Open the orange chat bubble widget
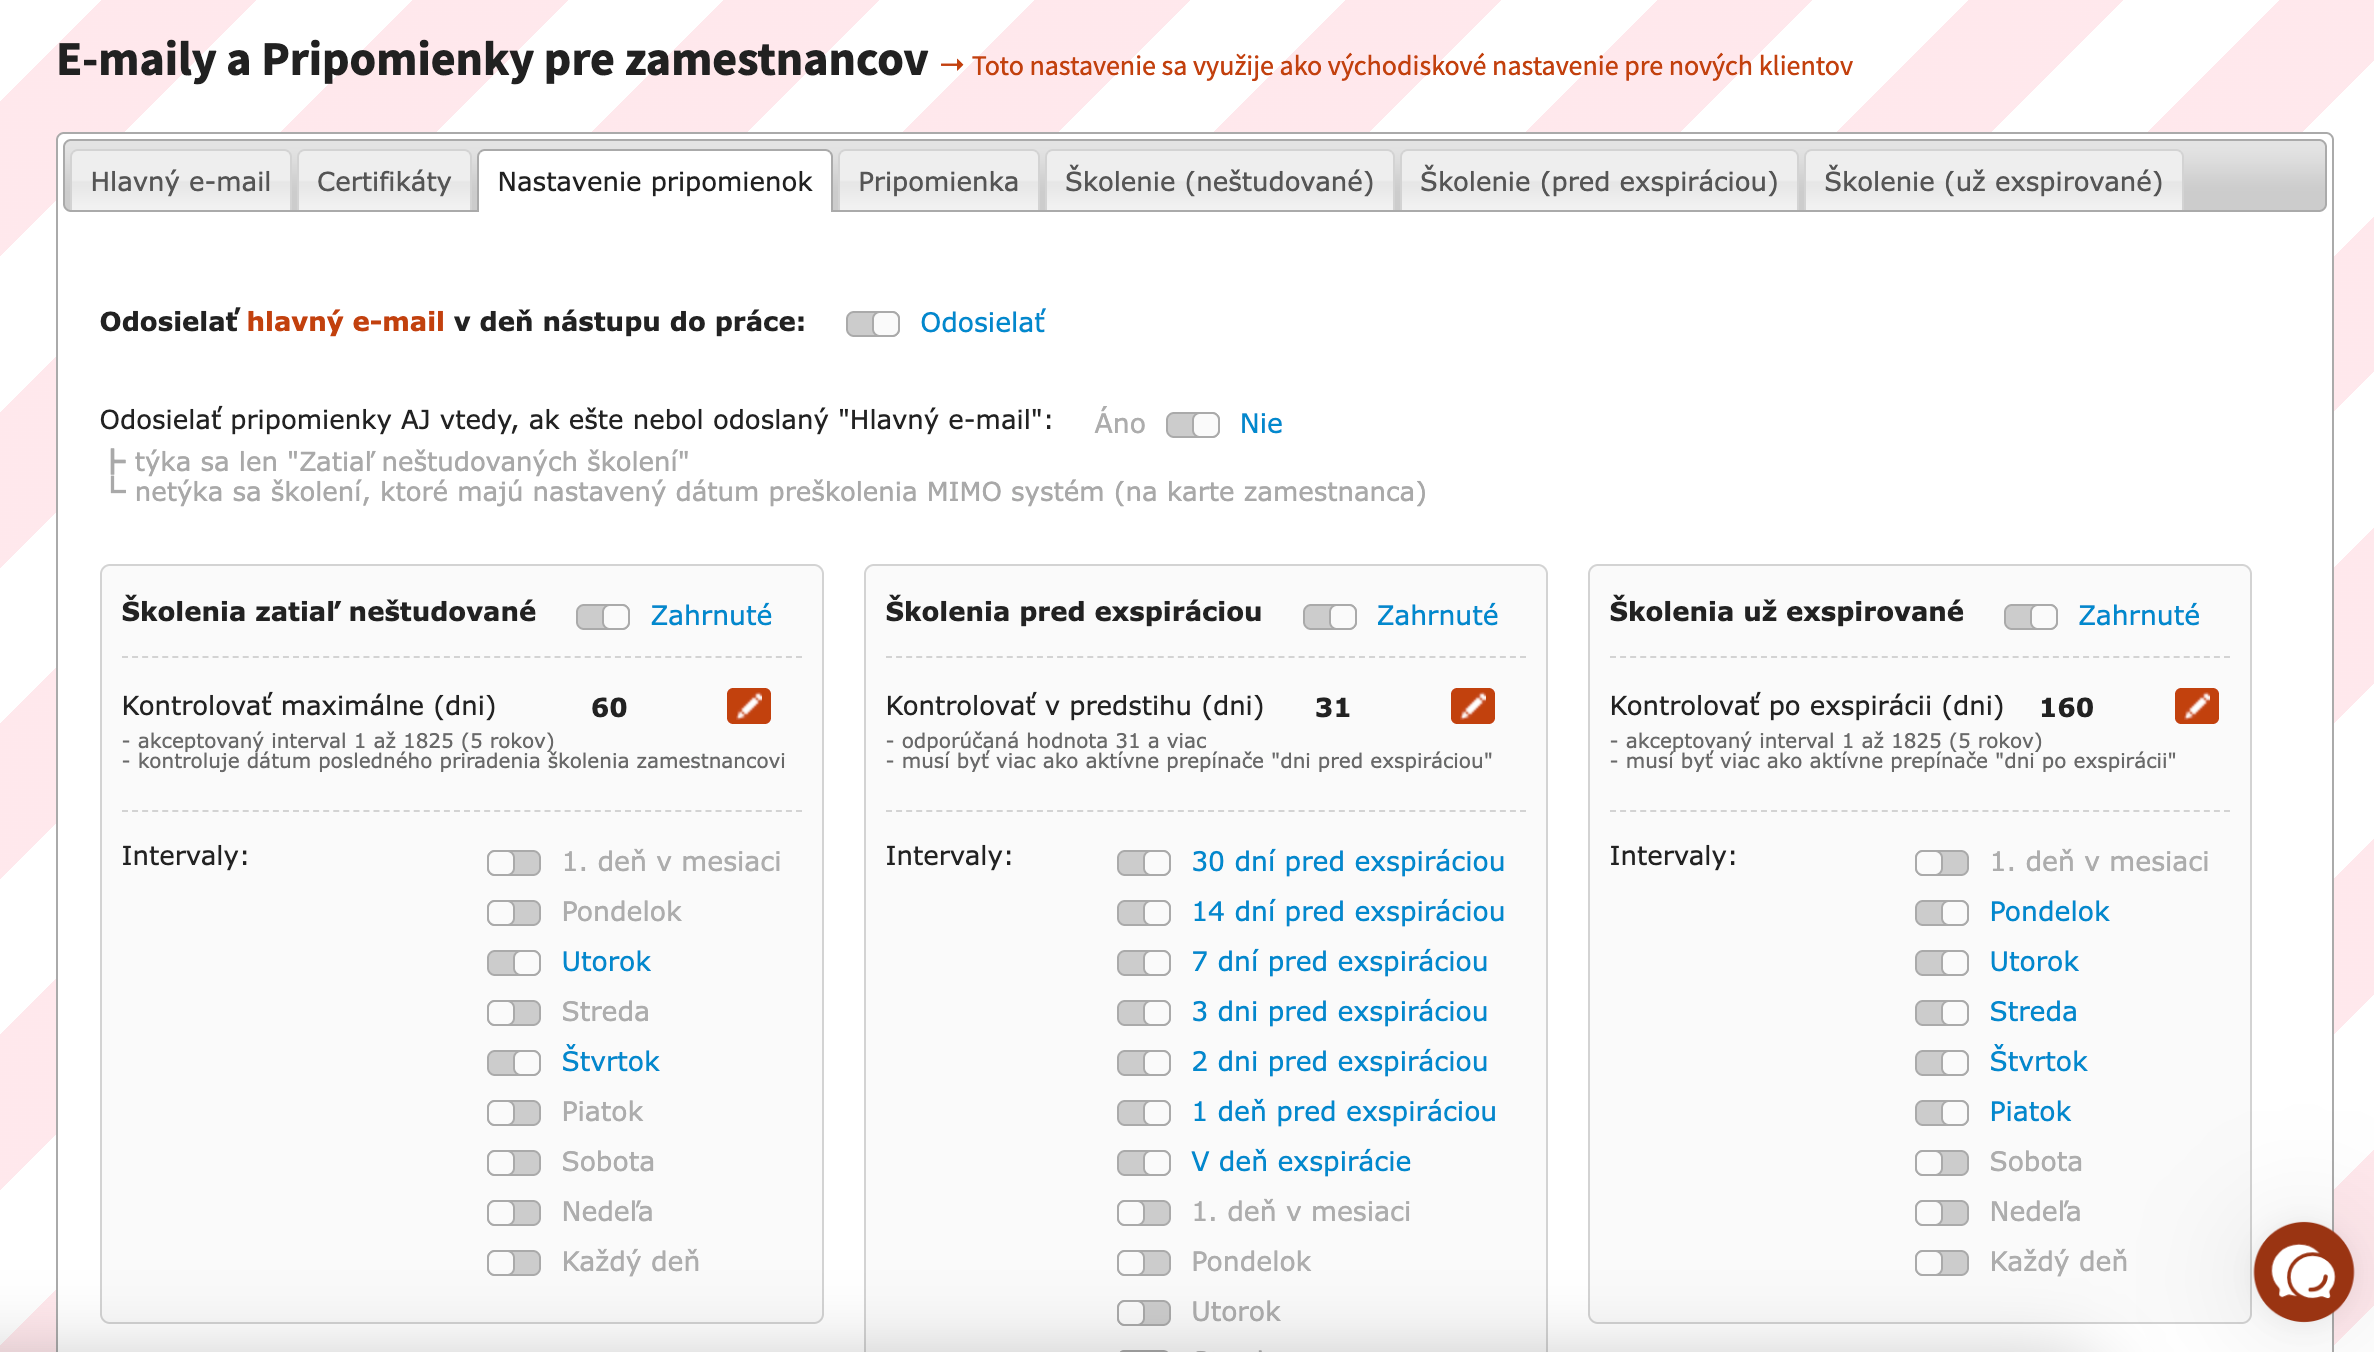Screen dimensions: 2374x1352 [x=2303, y=1272]
